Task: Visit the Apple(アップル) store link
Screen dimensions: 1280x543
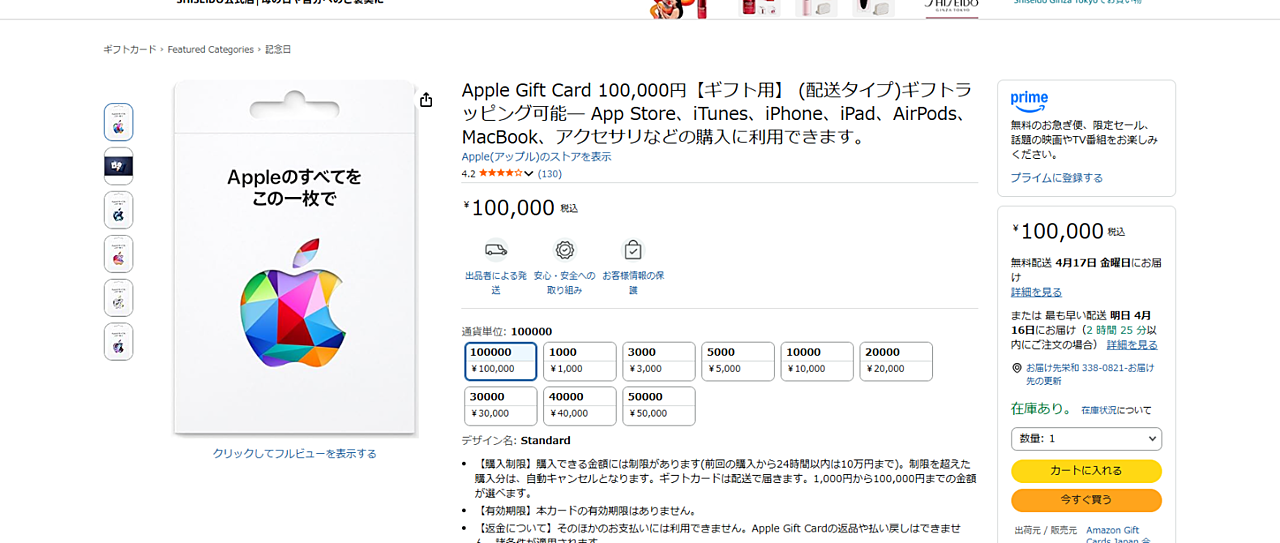Action: point(536,157)
